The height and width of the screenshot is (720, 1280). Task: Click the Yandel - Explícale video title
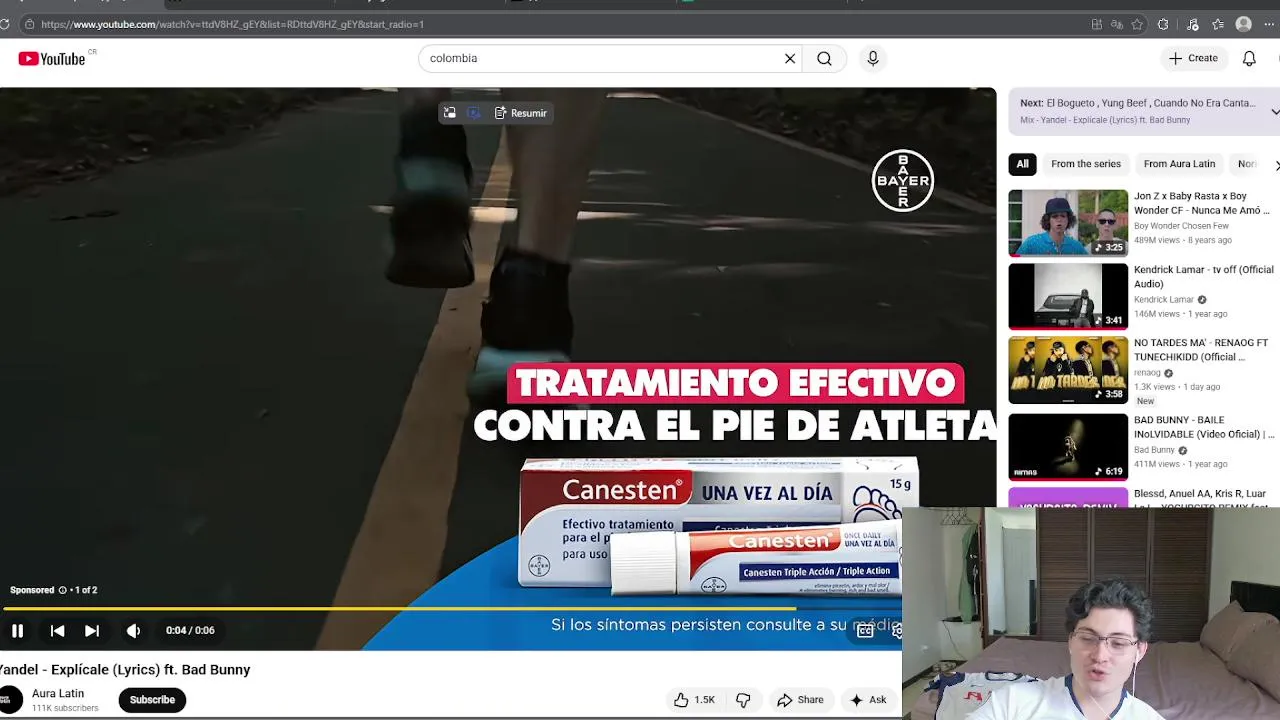point(125,670)
